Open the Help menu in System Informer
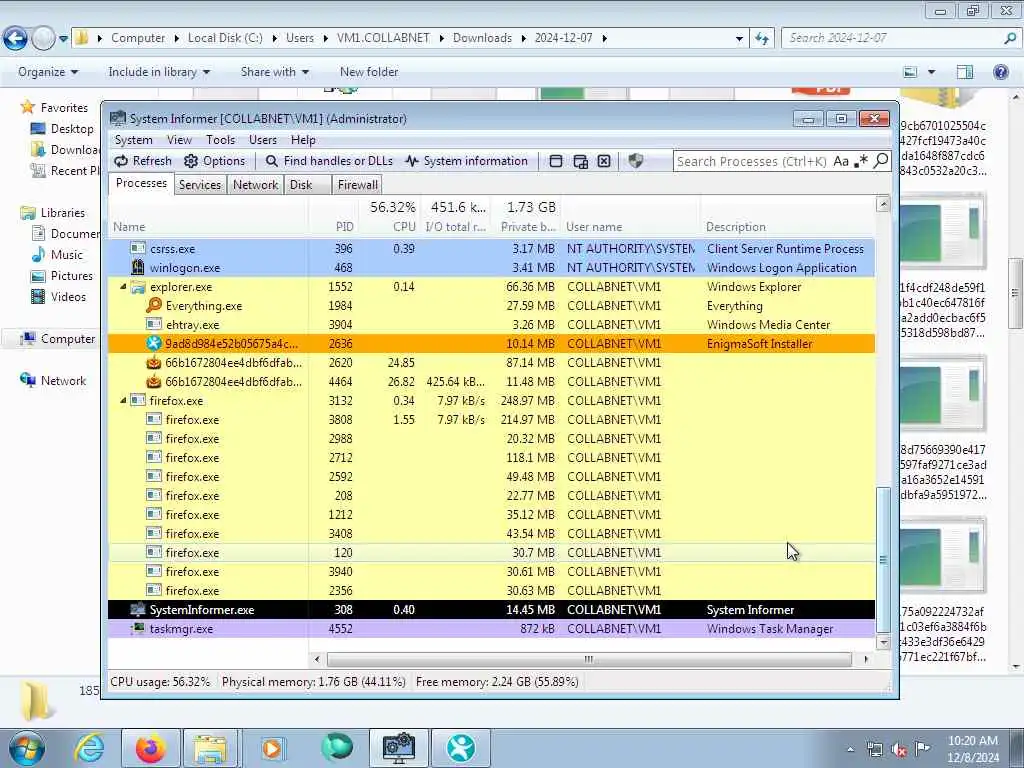 pyautogui.click(x=303, y=140)
